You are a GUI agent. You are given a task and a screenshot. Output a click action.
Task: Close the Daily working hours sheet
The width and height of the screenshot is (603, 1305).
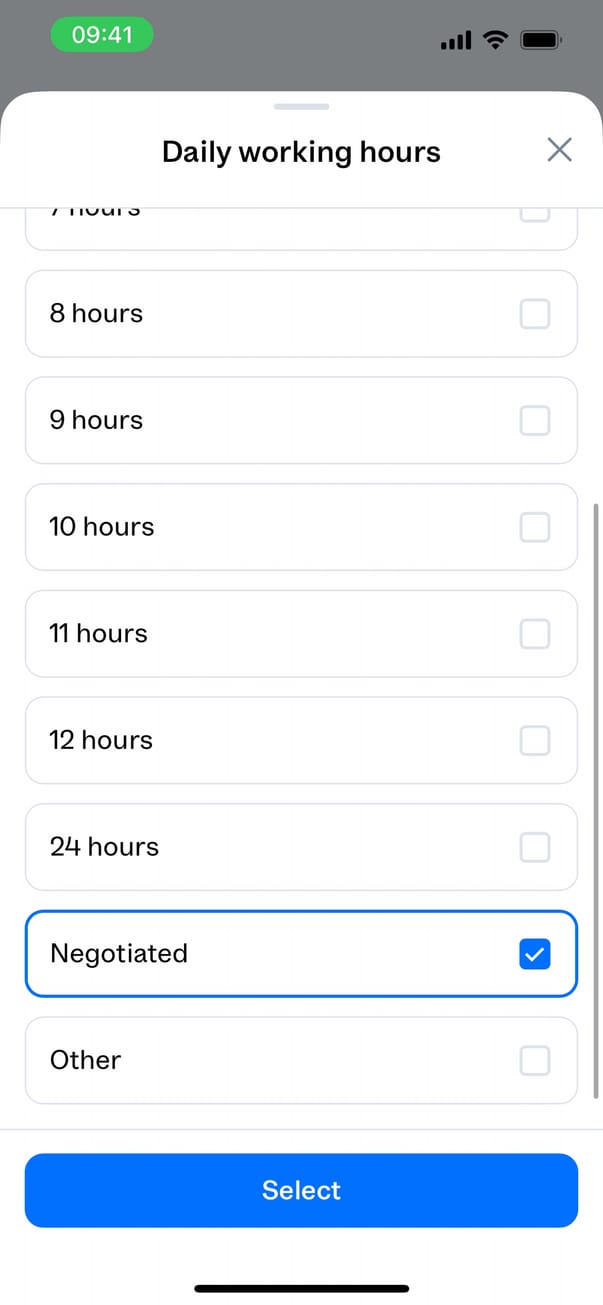(x=559, y=150)
